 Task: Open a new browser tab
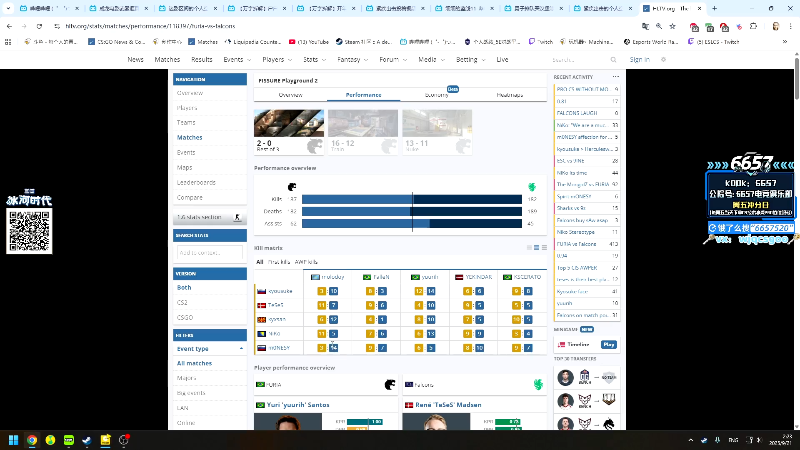click(x=714, y=9)
